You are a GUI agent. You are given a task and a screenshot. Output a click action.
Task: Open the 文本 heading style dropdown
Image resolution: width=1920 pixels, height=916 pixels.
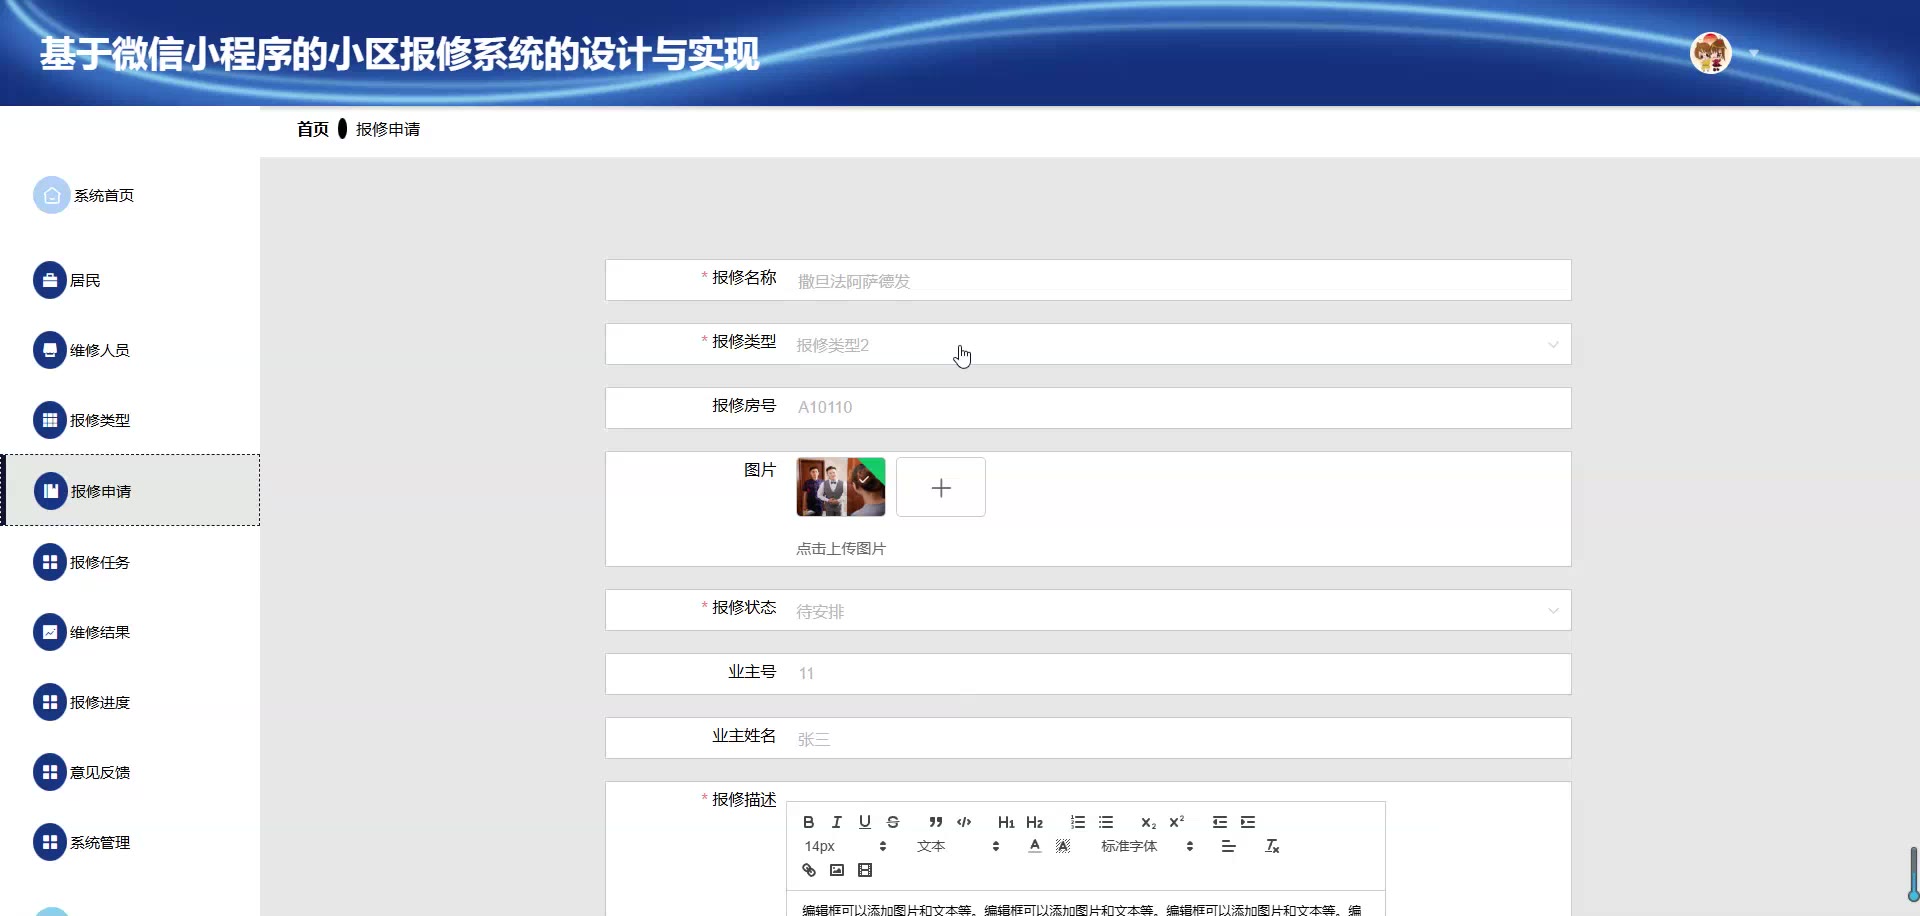coord(958,846)
